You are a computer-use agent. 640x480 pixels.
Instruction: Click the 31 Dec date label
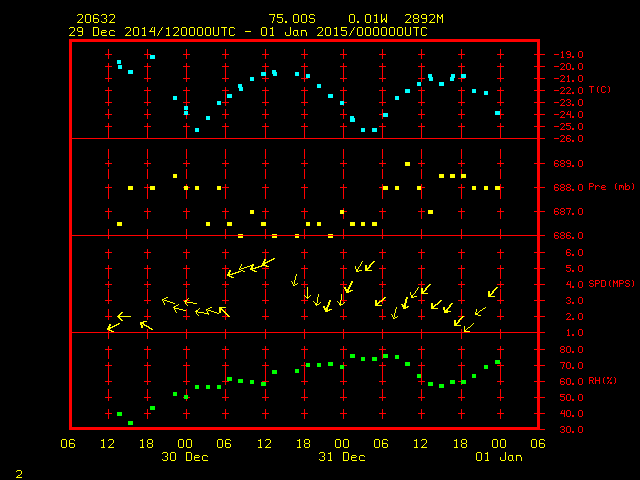[x=342, y=457]
